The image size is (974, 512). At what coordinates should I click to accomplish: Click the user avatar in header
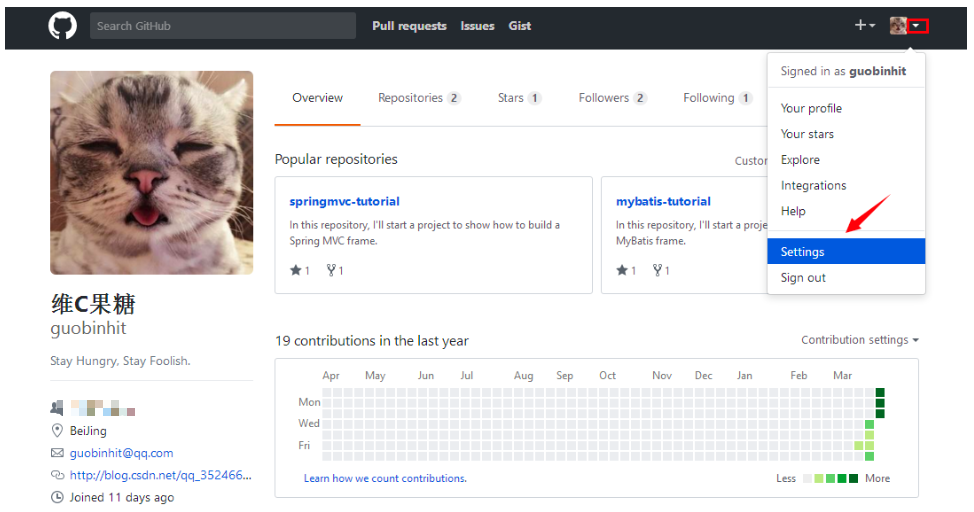(898, 25)
